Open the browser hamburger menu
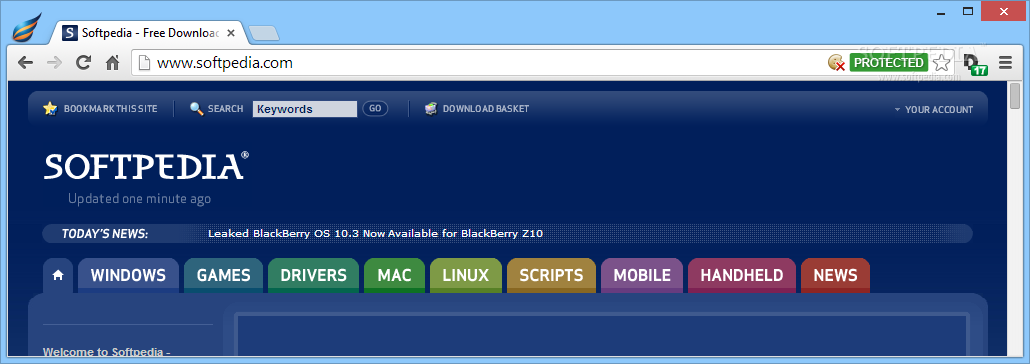 click(1005, 63)
